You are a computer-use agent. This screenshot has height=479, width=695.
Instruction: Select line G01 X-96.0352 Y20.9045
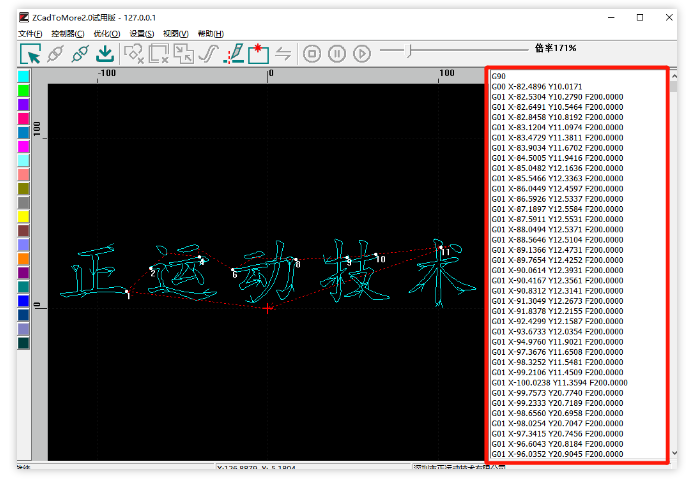point(557,454)
